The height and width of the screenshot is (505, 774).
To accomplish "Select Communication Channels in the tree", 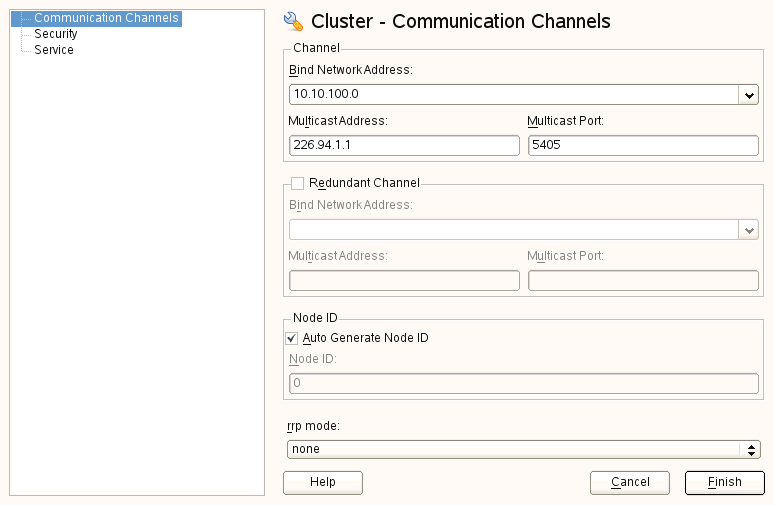I will coord(106,18).
